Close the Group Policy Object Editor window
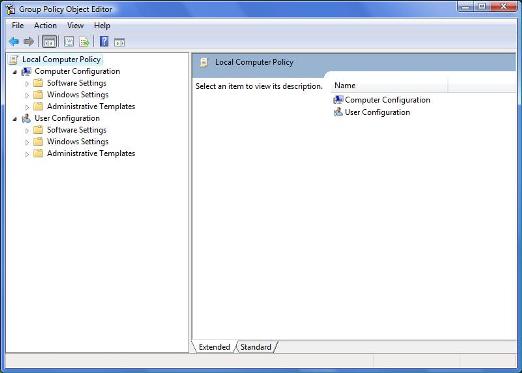The image size is (522, 373). [x=503, y=6]
